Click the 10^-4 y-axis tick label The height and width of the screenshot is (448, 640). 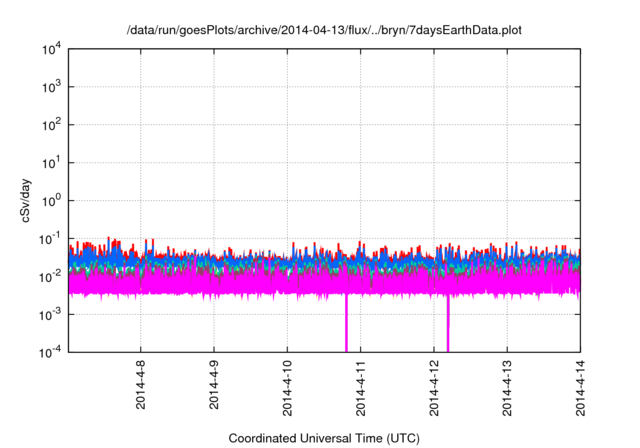pyautogui.click(x=50, y=352)
